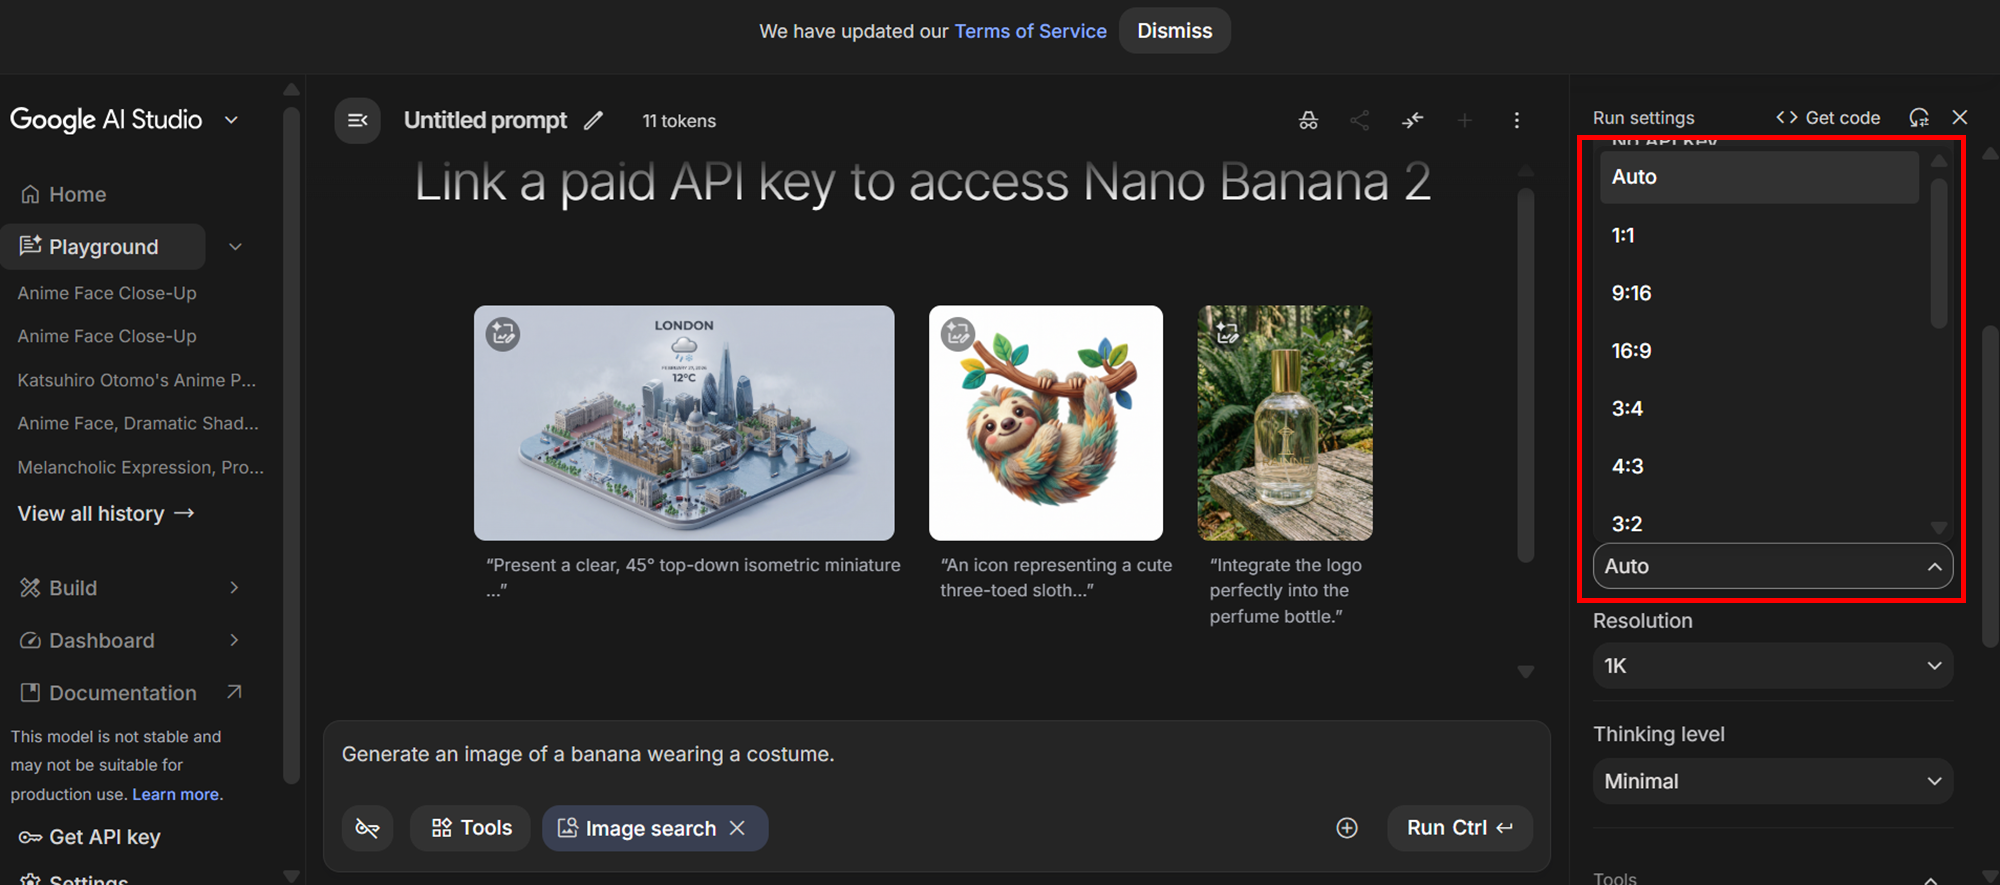The width and height of the screenshot is (2000, 885).
Task: Click the edit title pencil icon
Action: (594, 121)
